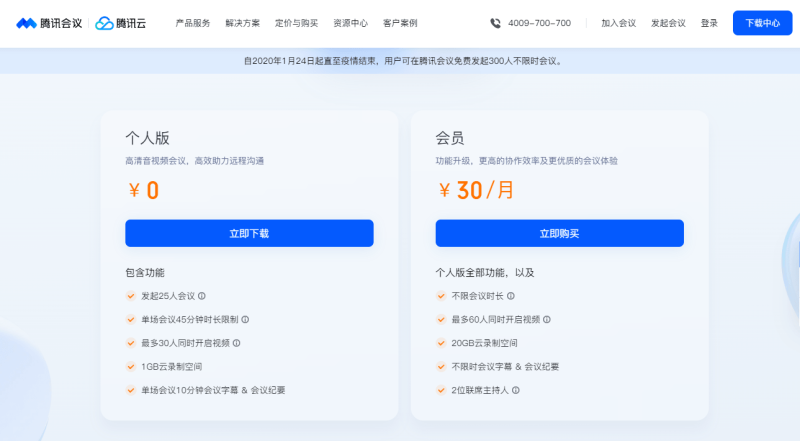This screenshot has height=441, width=800.
Task: Open info icon next to 发起25人会议
Action: click(202, 296)
